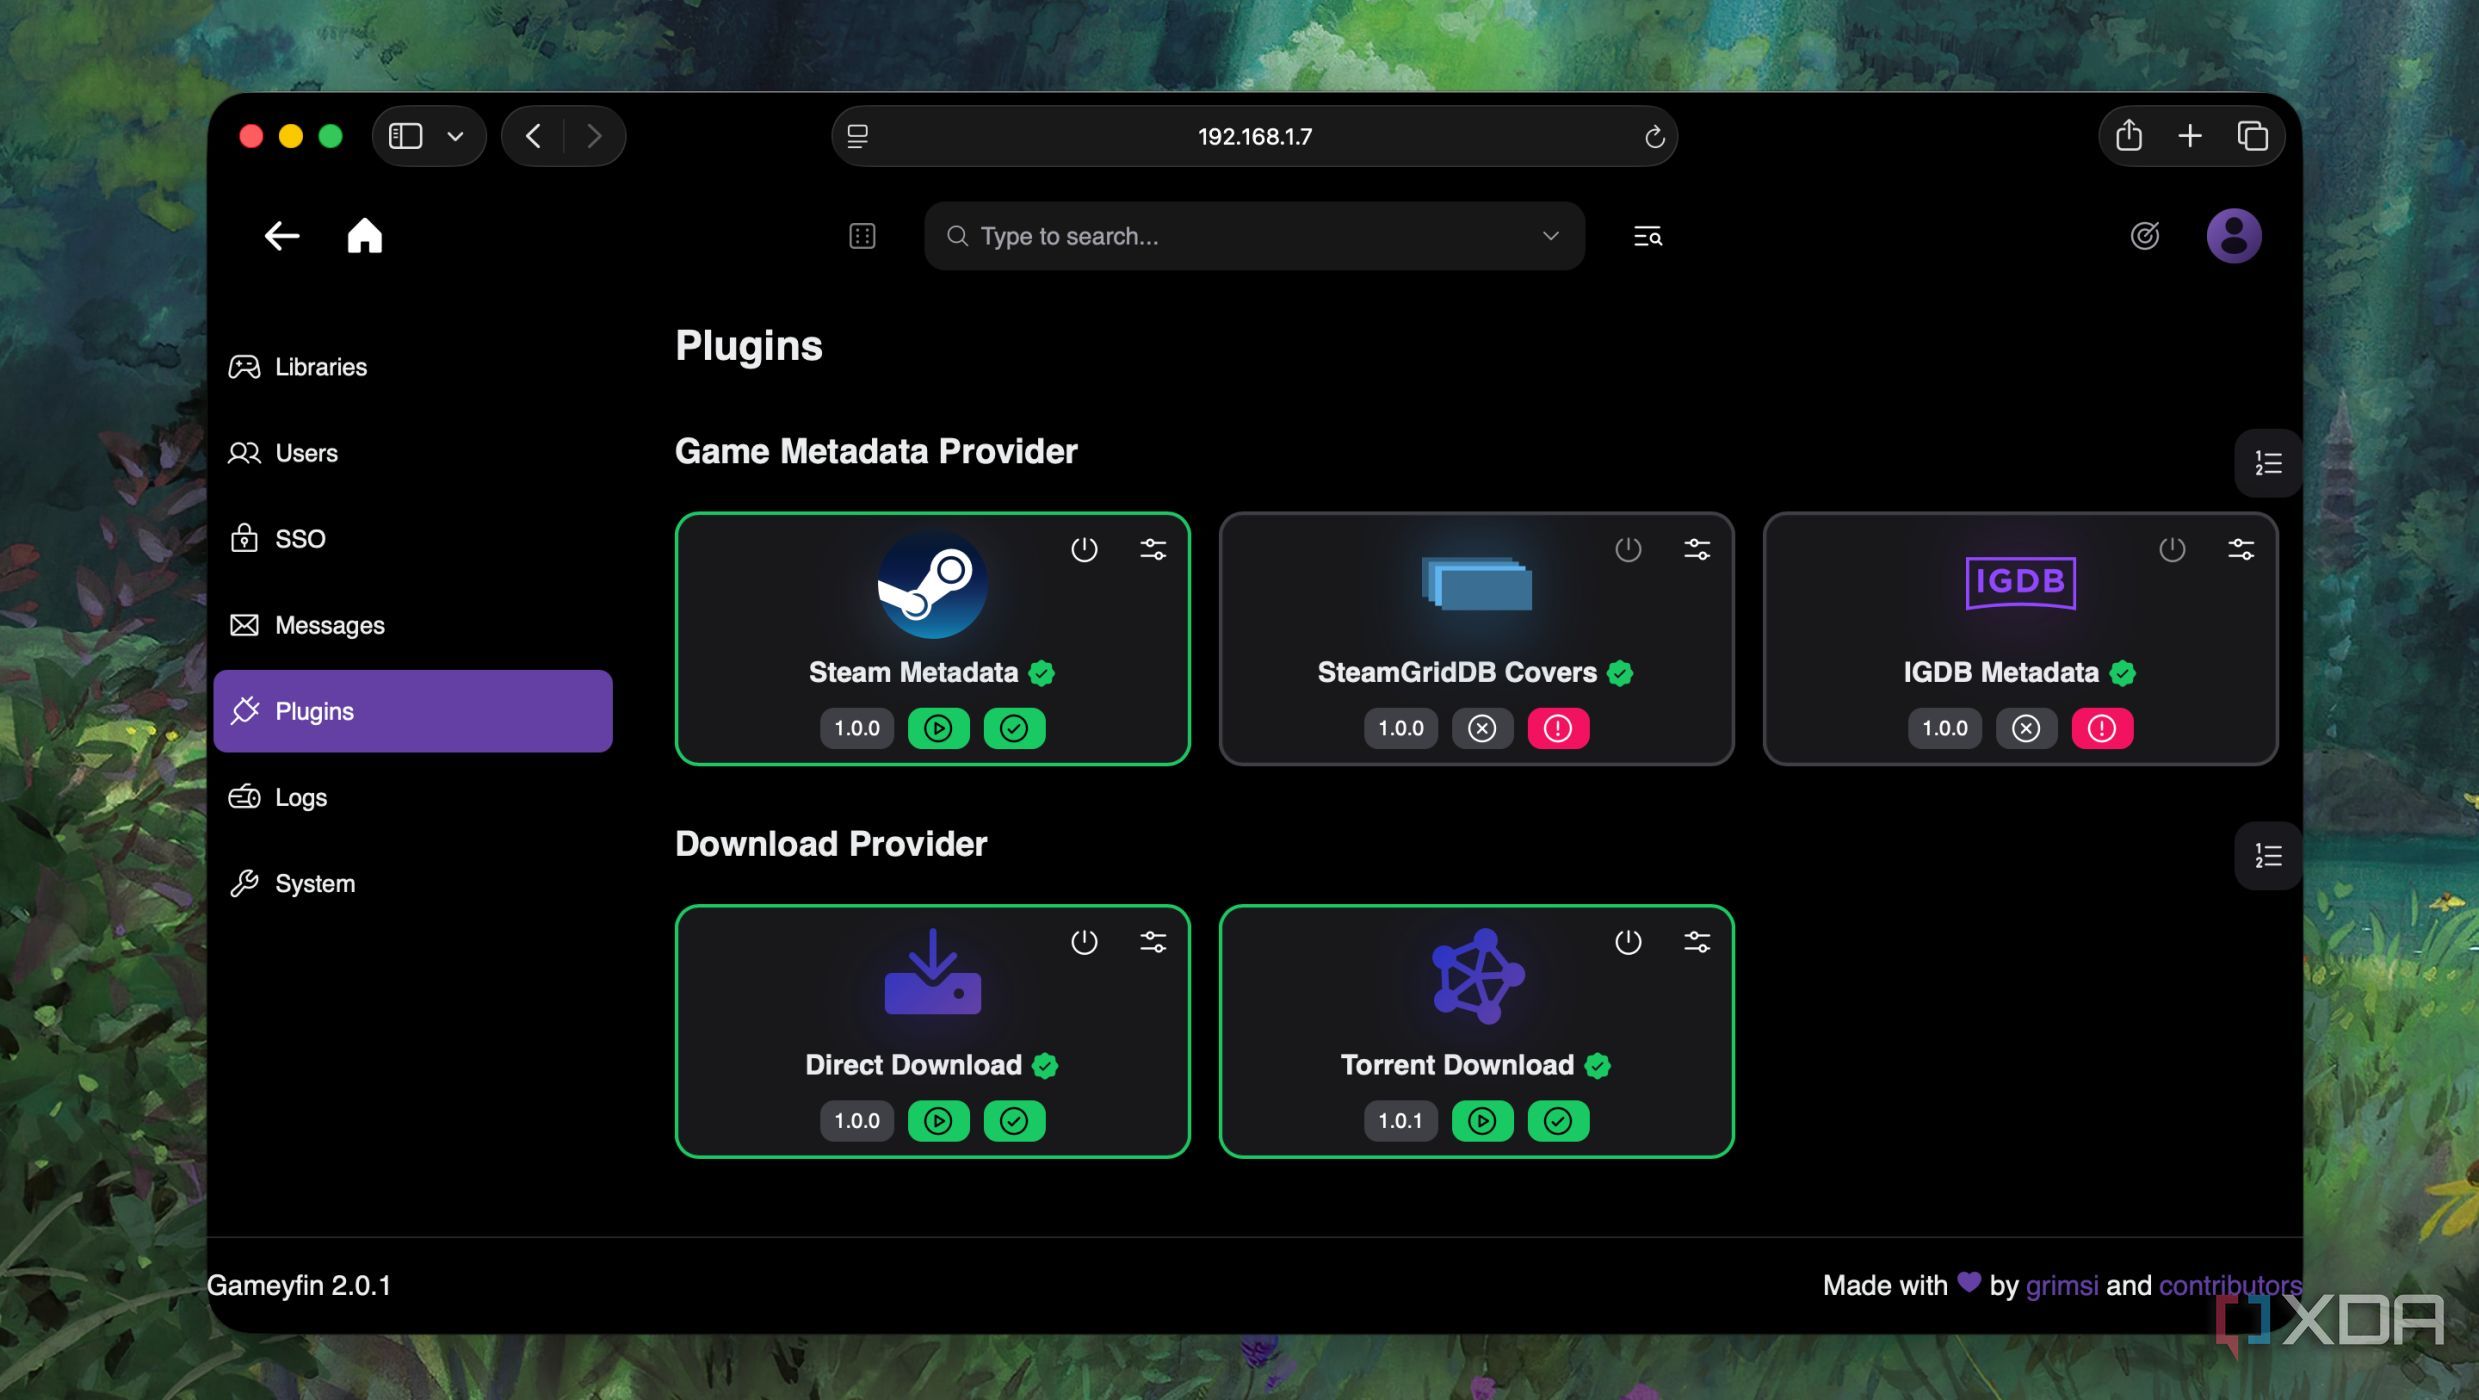Image resolution: width=2479 pixels, height=1400 pixels.
Task: Open Libraries in sidebar
Action: tap(412, 367)
